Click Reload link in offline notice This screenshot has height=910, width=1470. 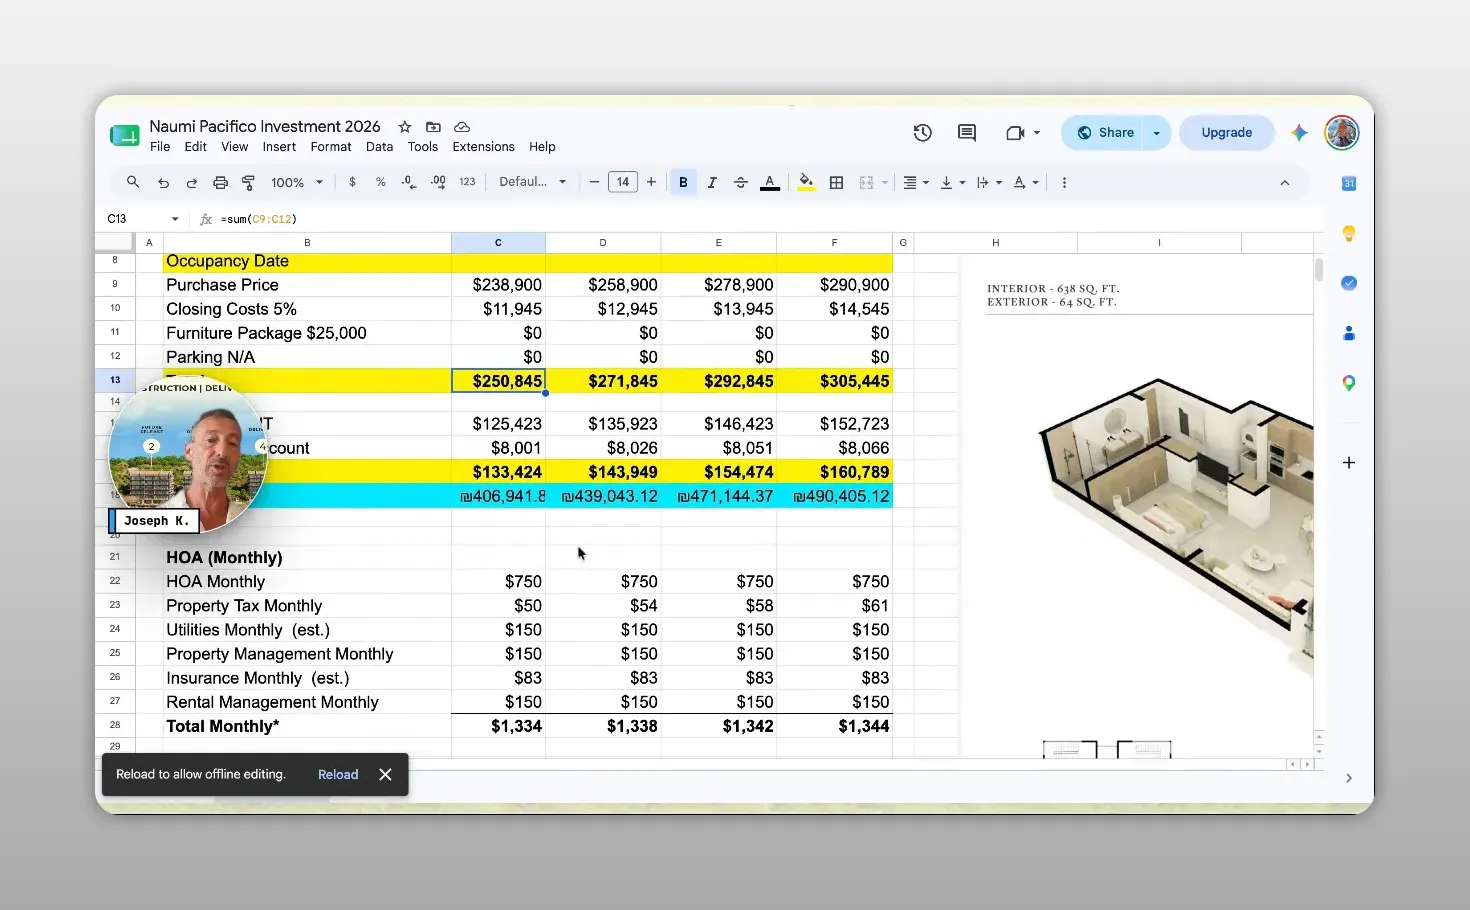click(x=338, y=774)
